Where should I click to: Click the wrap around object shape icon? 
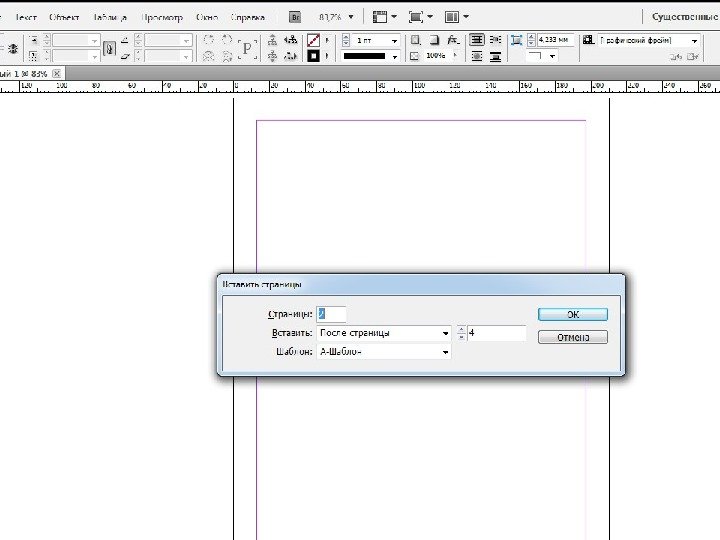(477, 56)
